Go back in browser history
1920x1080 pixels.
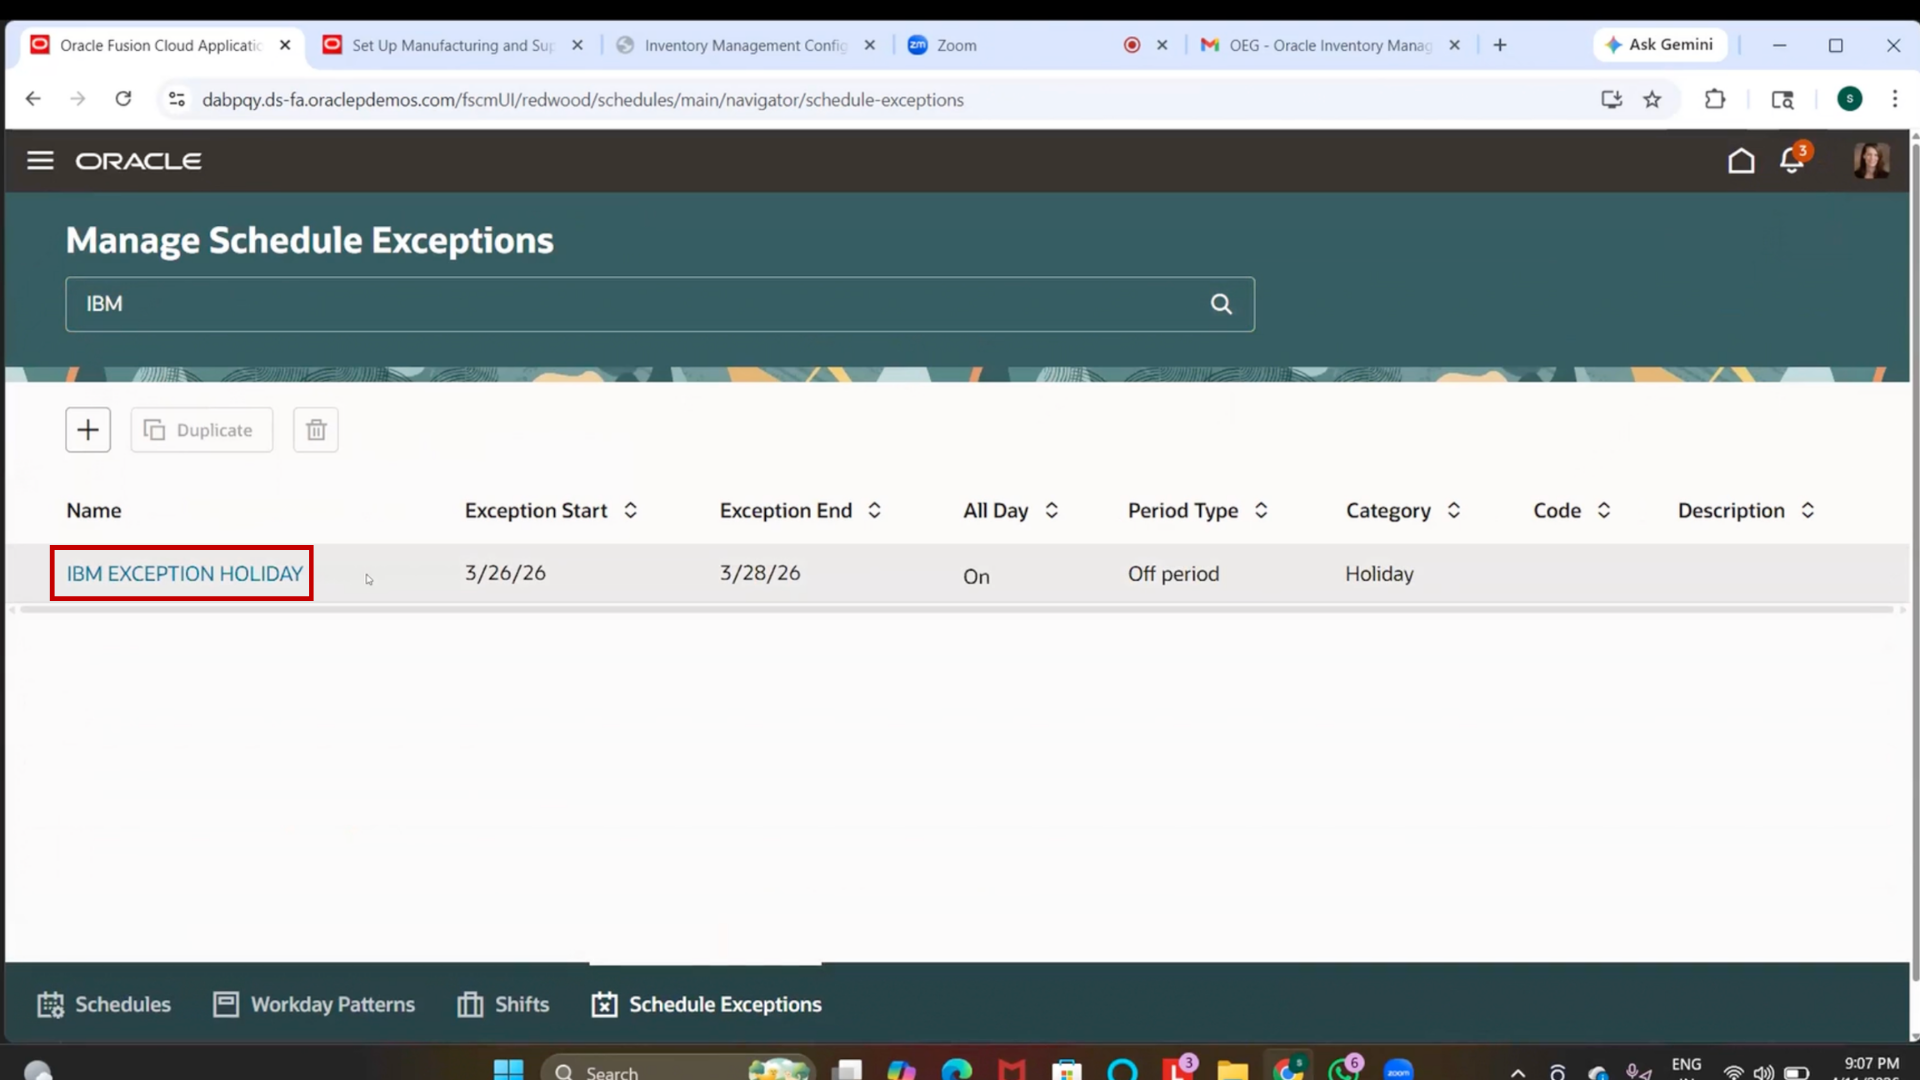coord(33,99)
